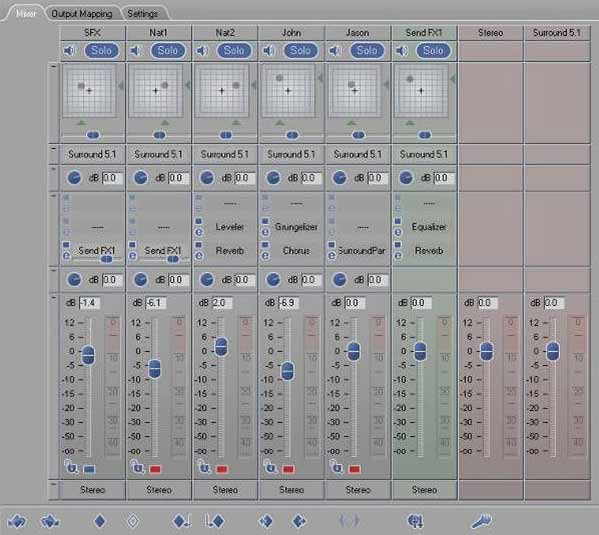The image size is (599, 535).
Task: Open Send FX1 Surround 5.1 output selector
Action: 424,154
